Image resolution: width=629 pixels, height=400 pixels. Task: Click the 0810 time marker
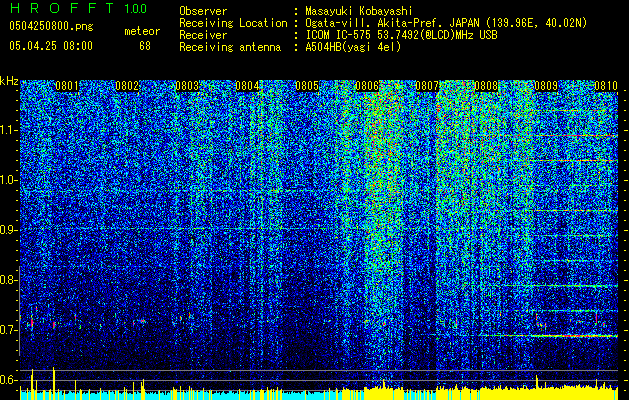(x=606, y=86)
